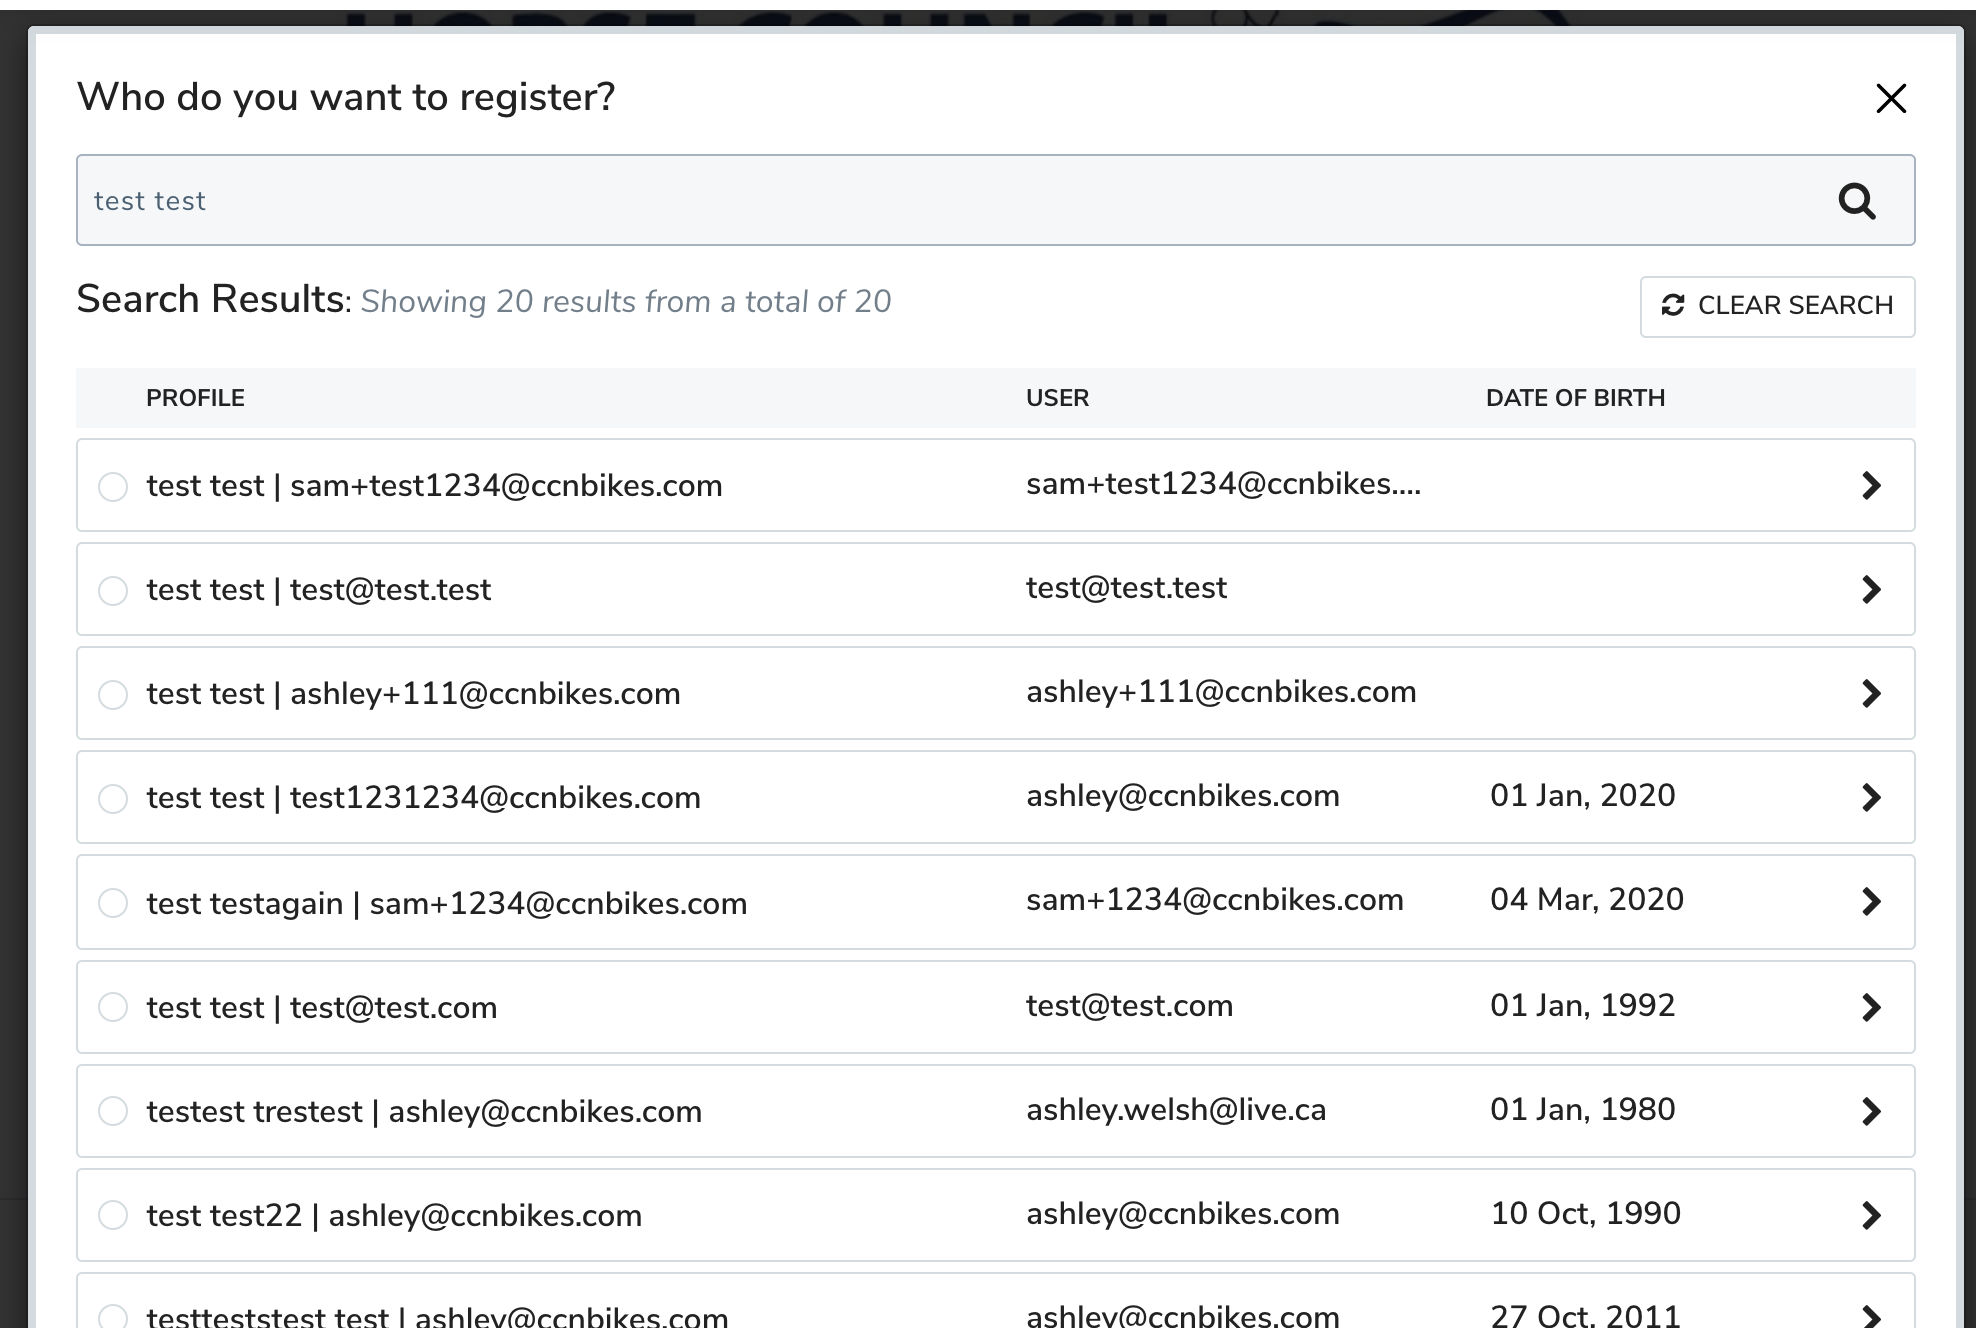Click chevron for testest trestest row

(x=1871, y=1112)
